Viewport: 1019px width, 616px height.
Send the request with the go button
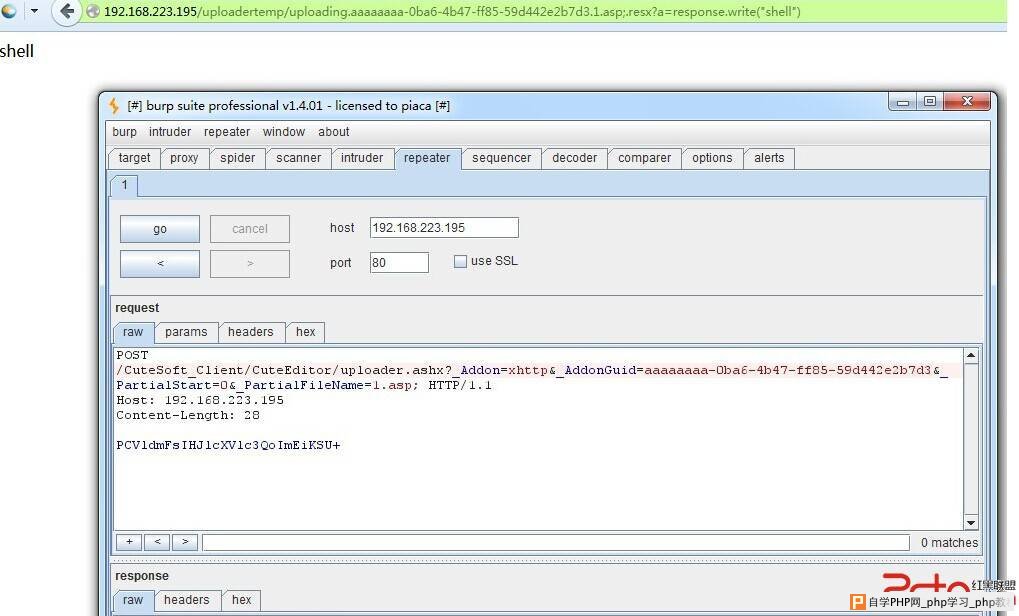click(160, 229)
